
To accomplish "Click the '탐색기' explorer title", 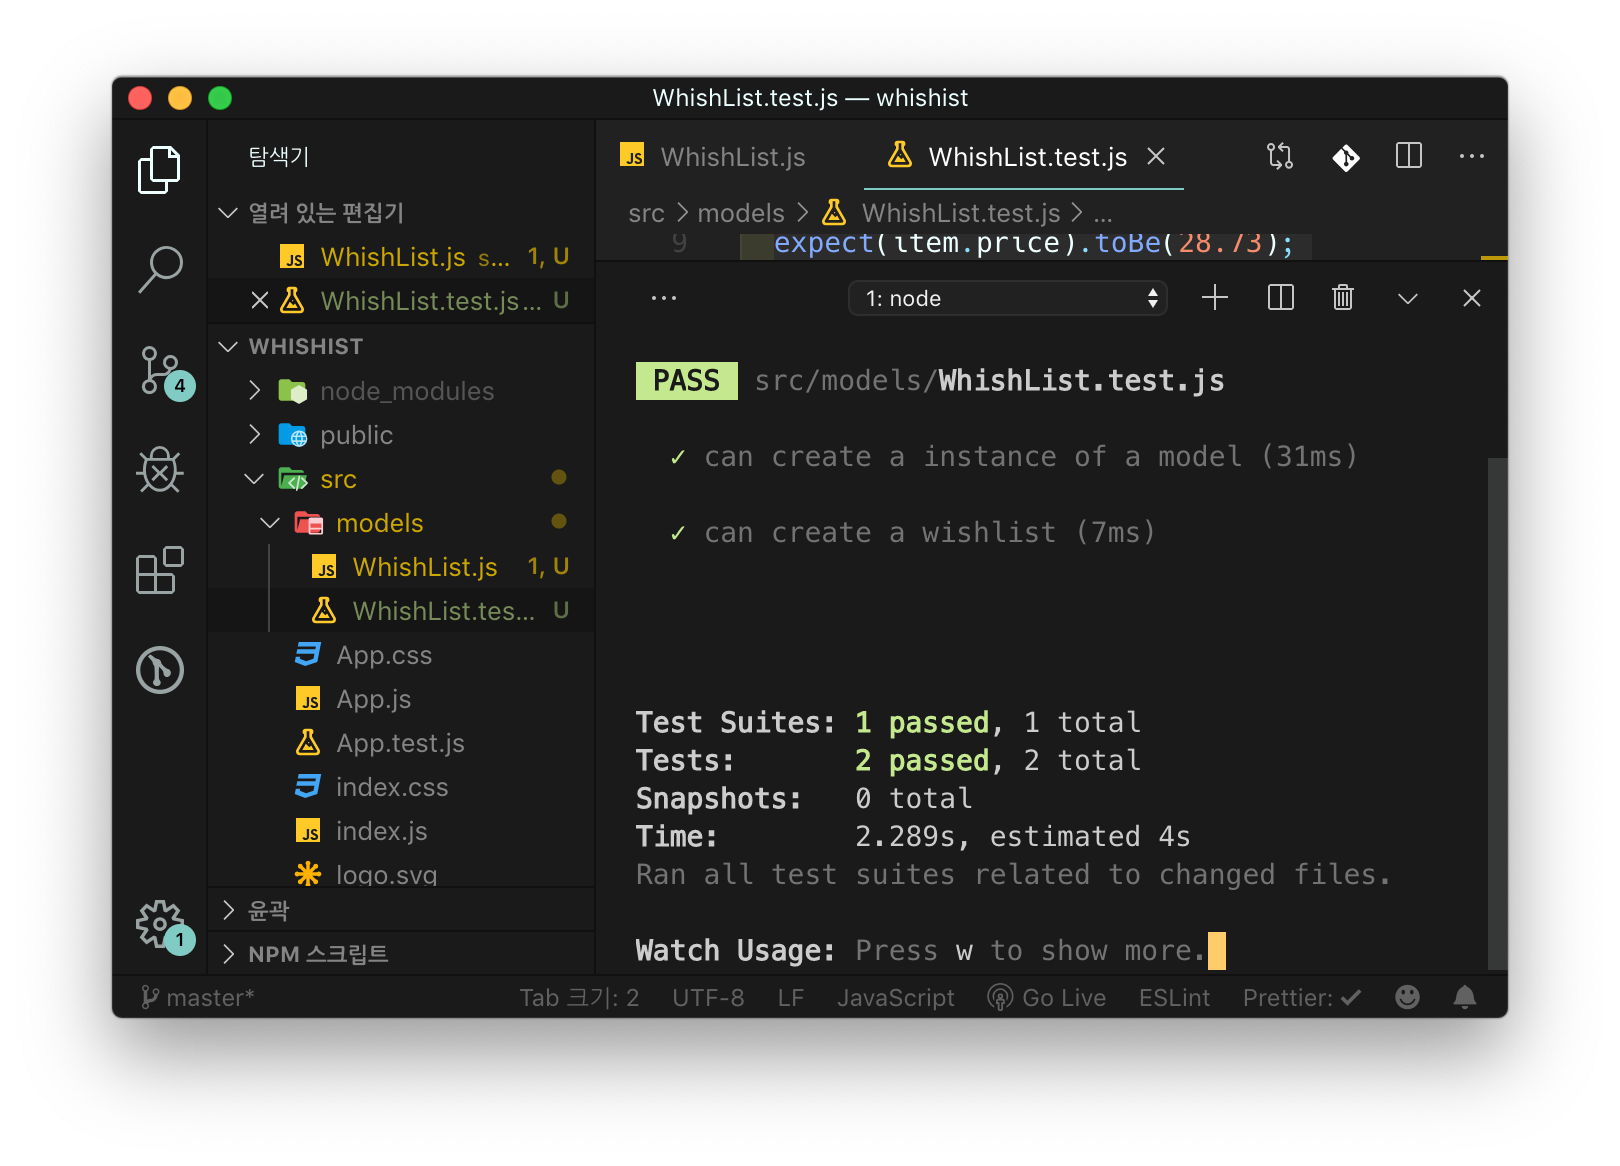I will point(279,156).
